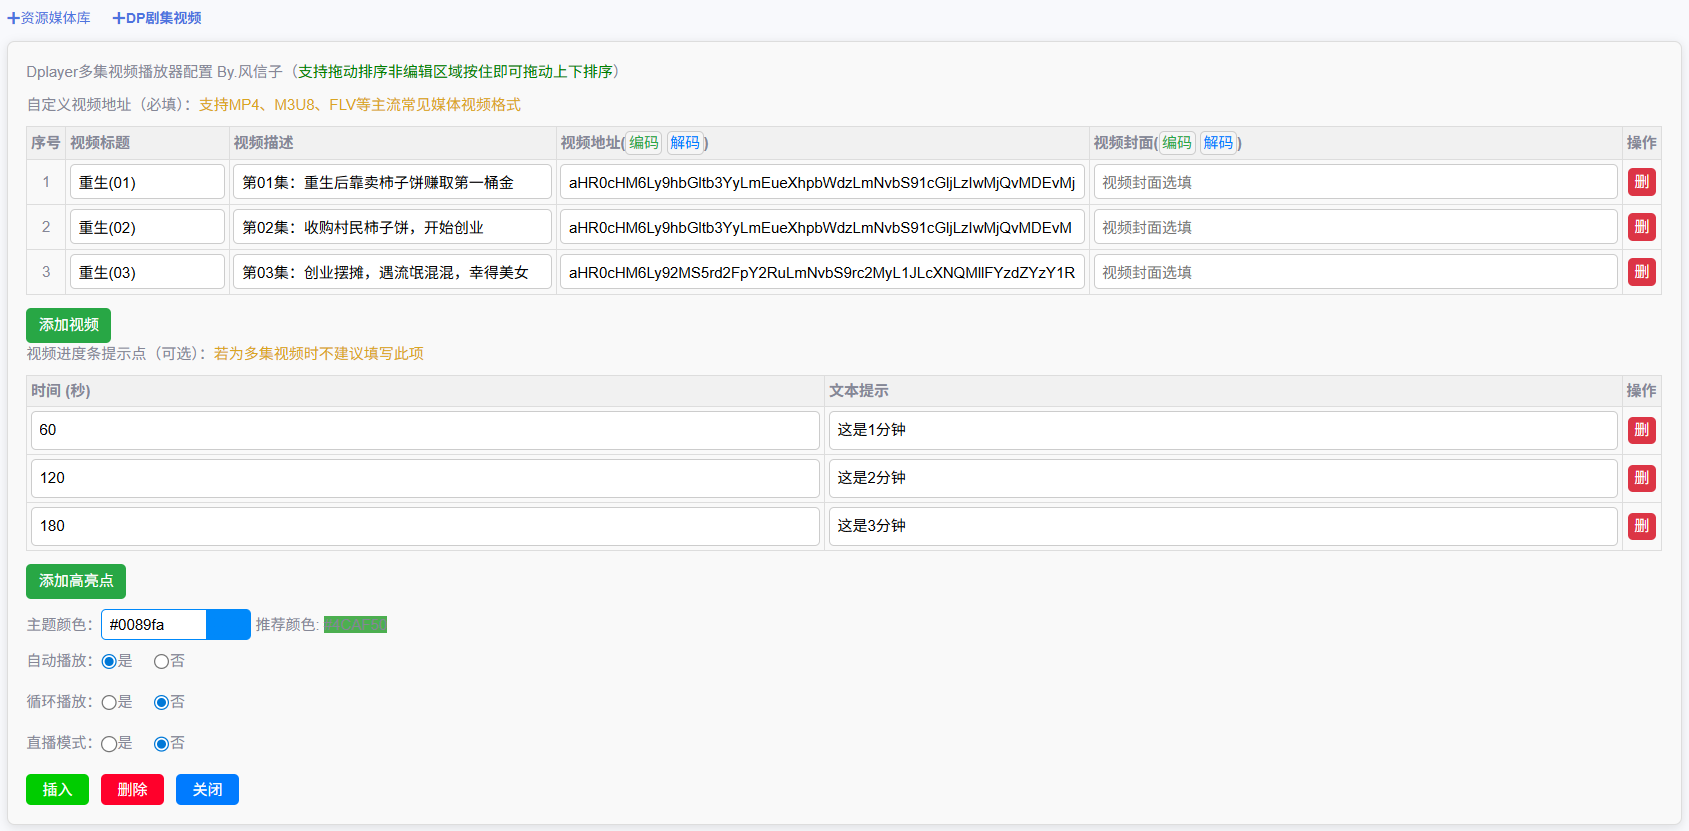Viewport: 1689px width, 831px height.
Task: Click the 添加高亮点 add highlight button
Action: point(76,581)
